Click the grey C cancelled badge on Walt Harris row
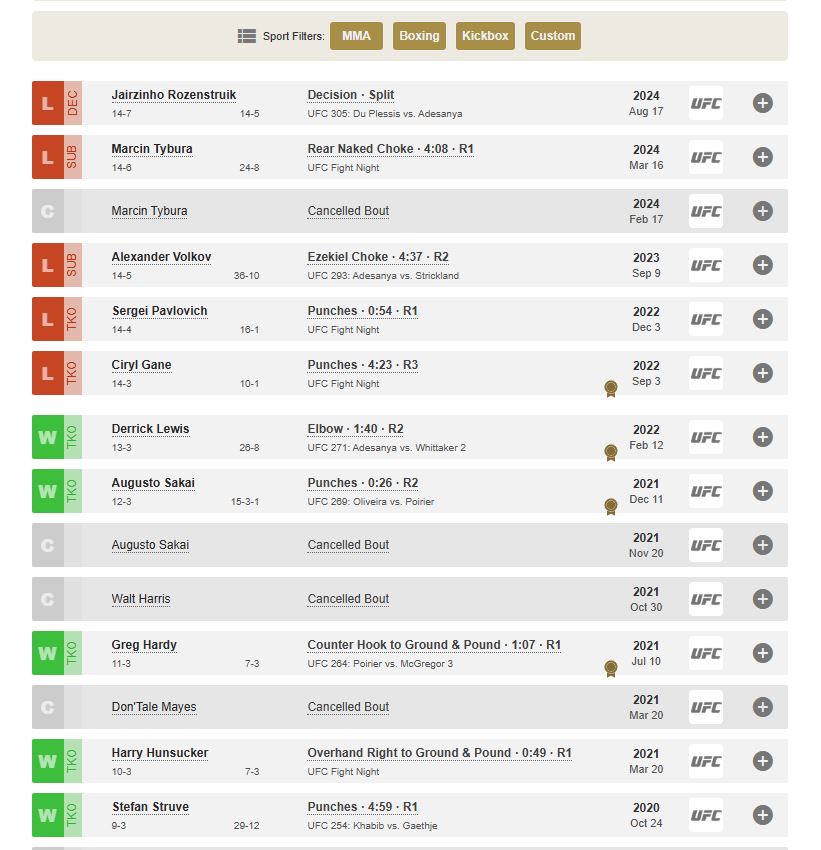 (48, 599)
